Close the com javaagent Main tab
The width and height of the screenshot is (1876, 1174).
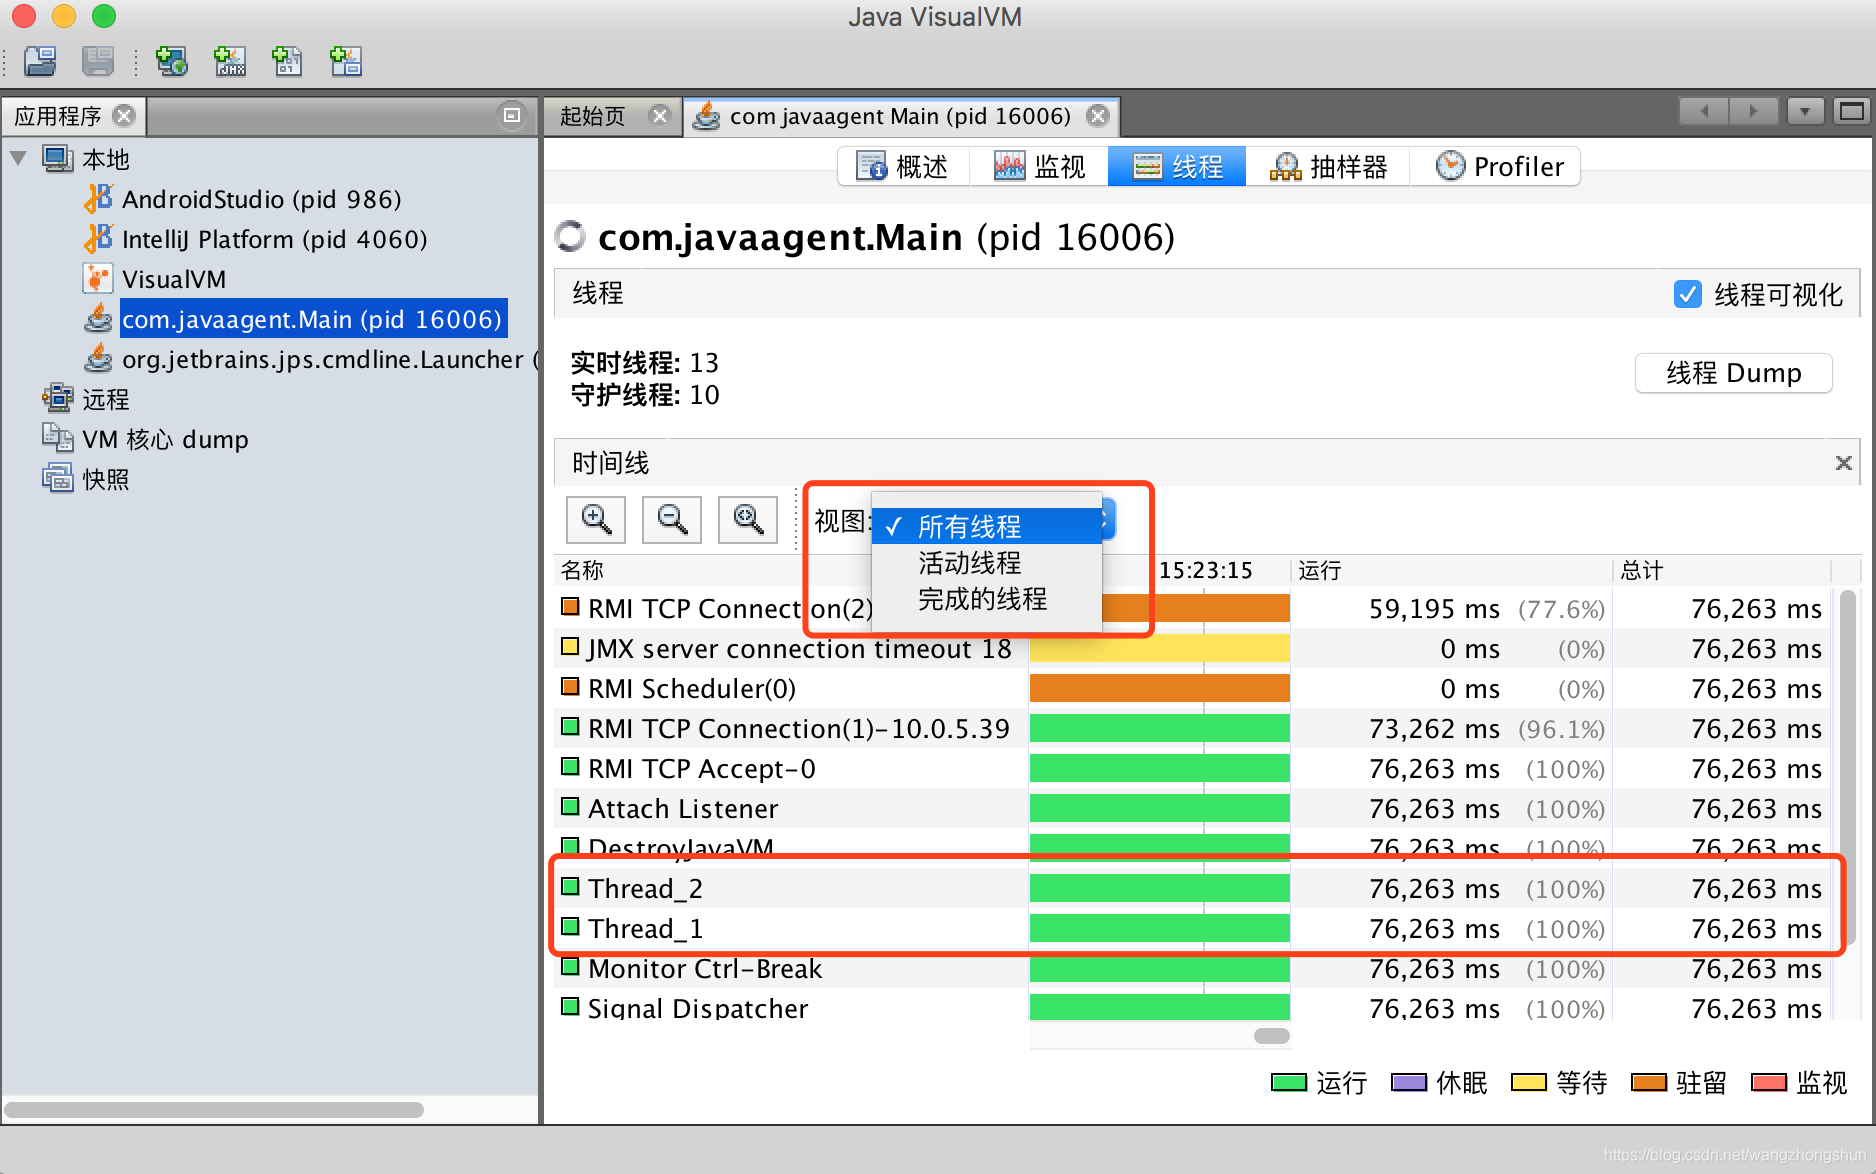pos(1098,116)
